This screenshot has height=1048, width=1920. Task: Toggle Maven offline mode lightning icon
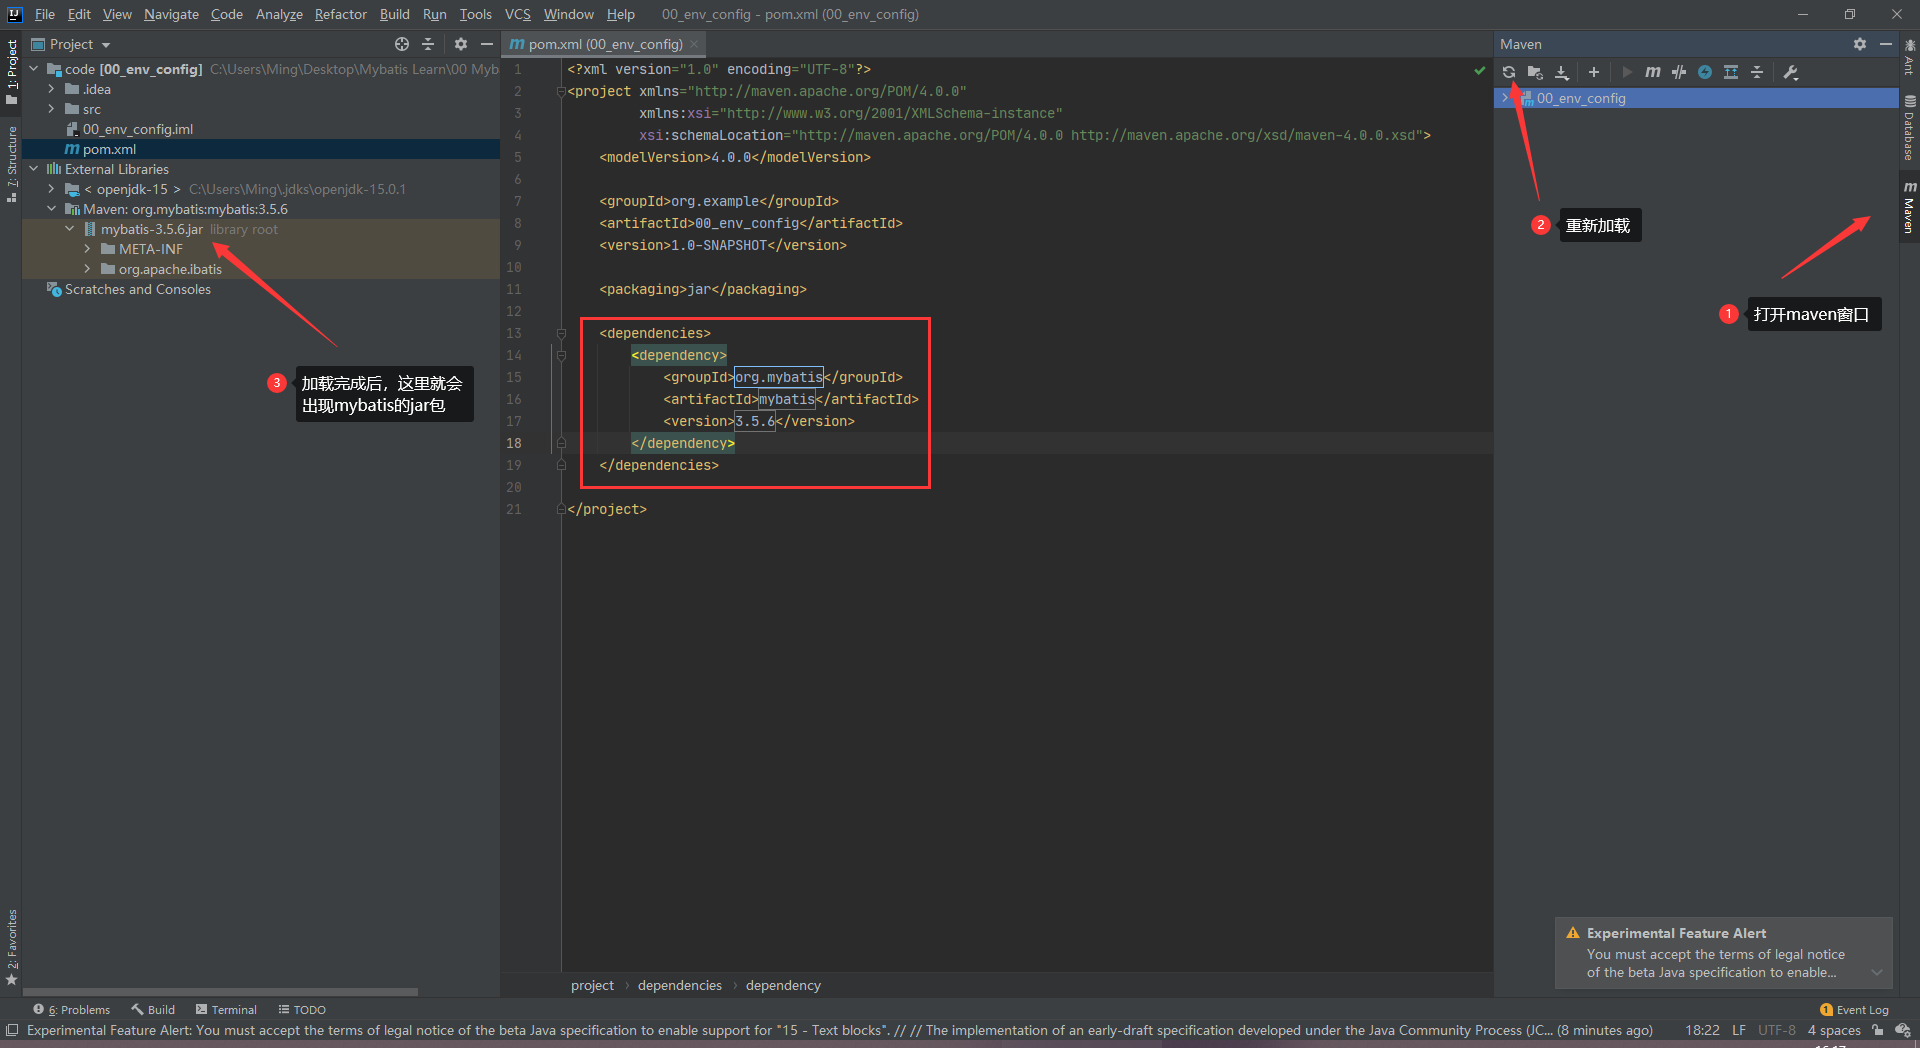click(x=1705, y=72)
